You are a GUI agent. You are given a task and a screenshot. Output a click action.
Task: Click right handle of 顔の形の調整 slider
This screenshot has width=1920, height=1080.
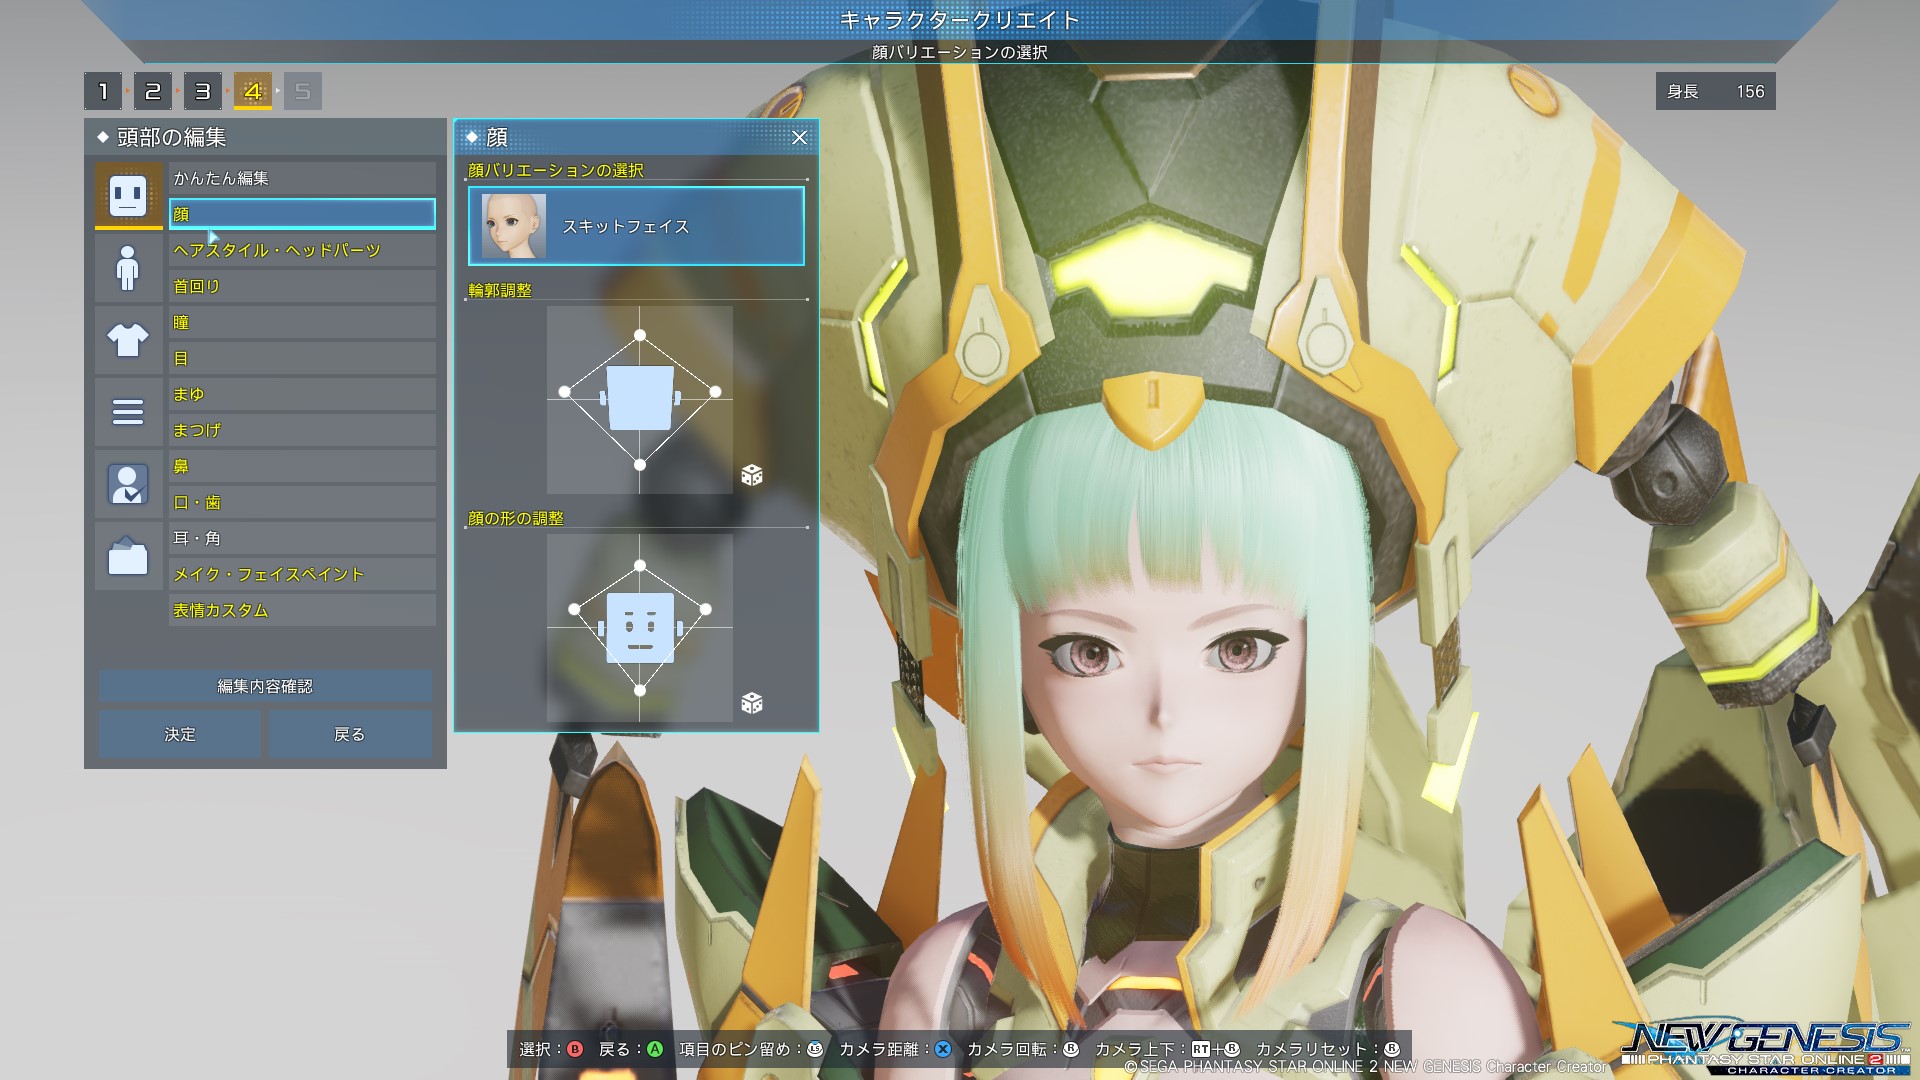(706, 609)
